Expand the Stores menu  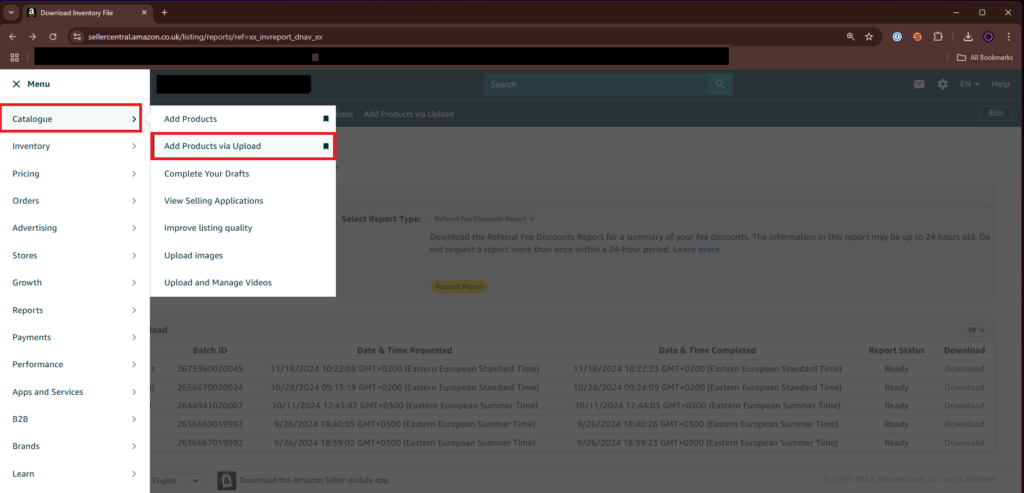tap(74, 255)
